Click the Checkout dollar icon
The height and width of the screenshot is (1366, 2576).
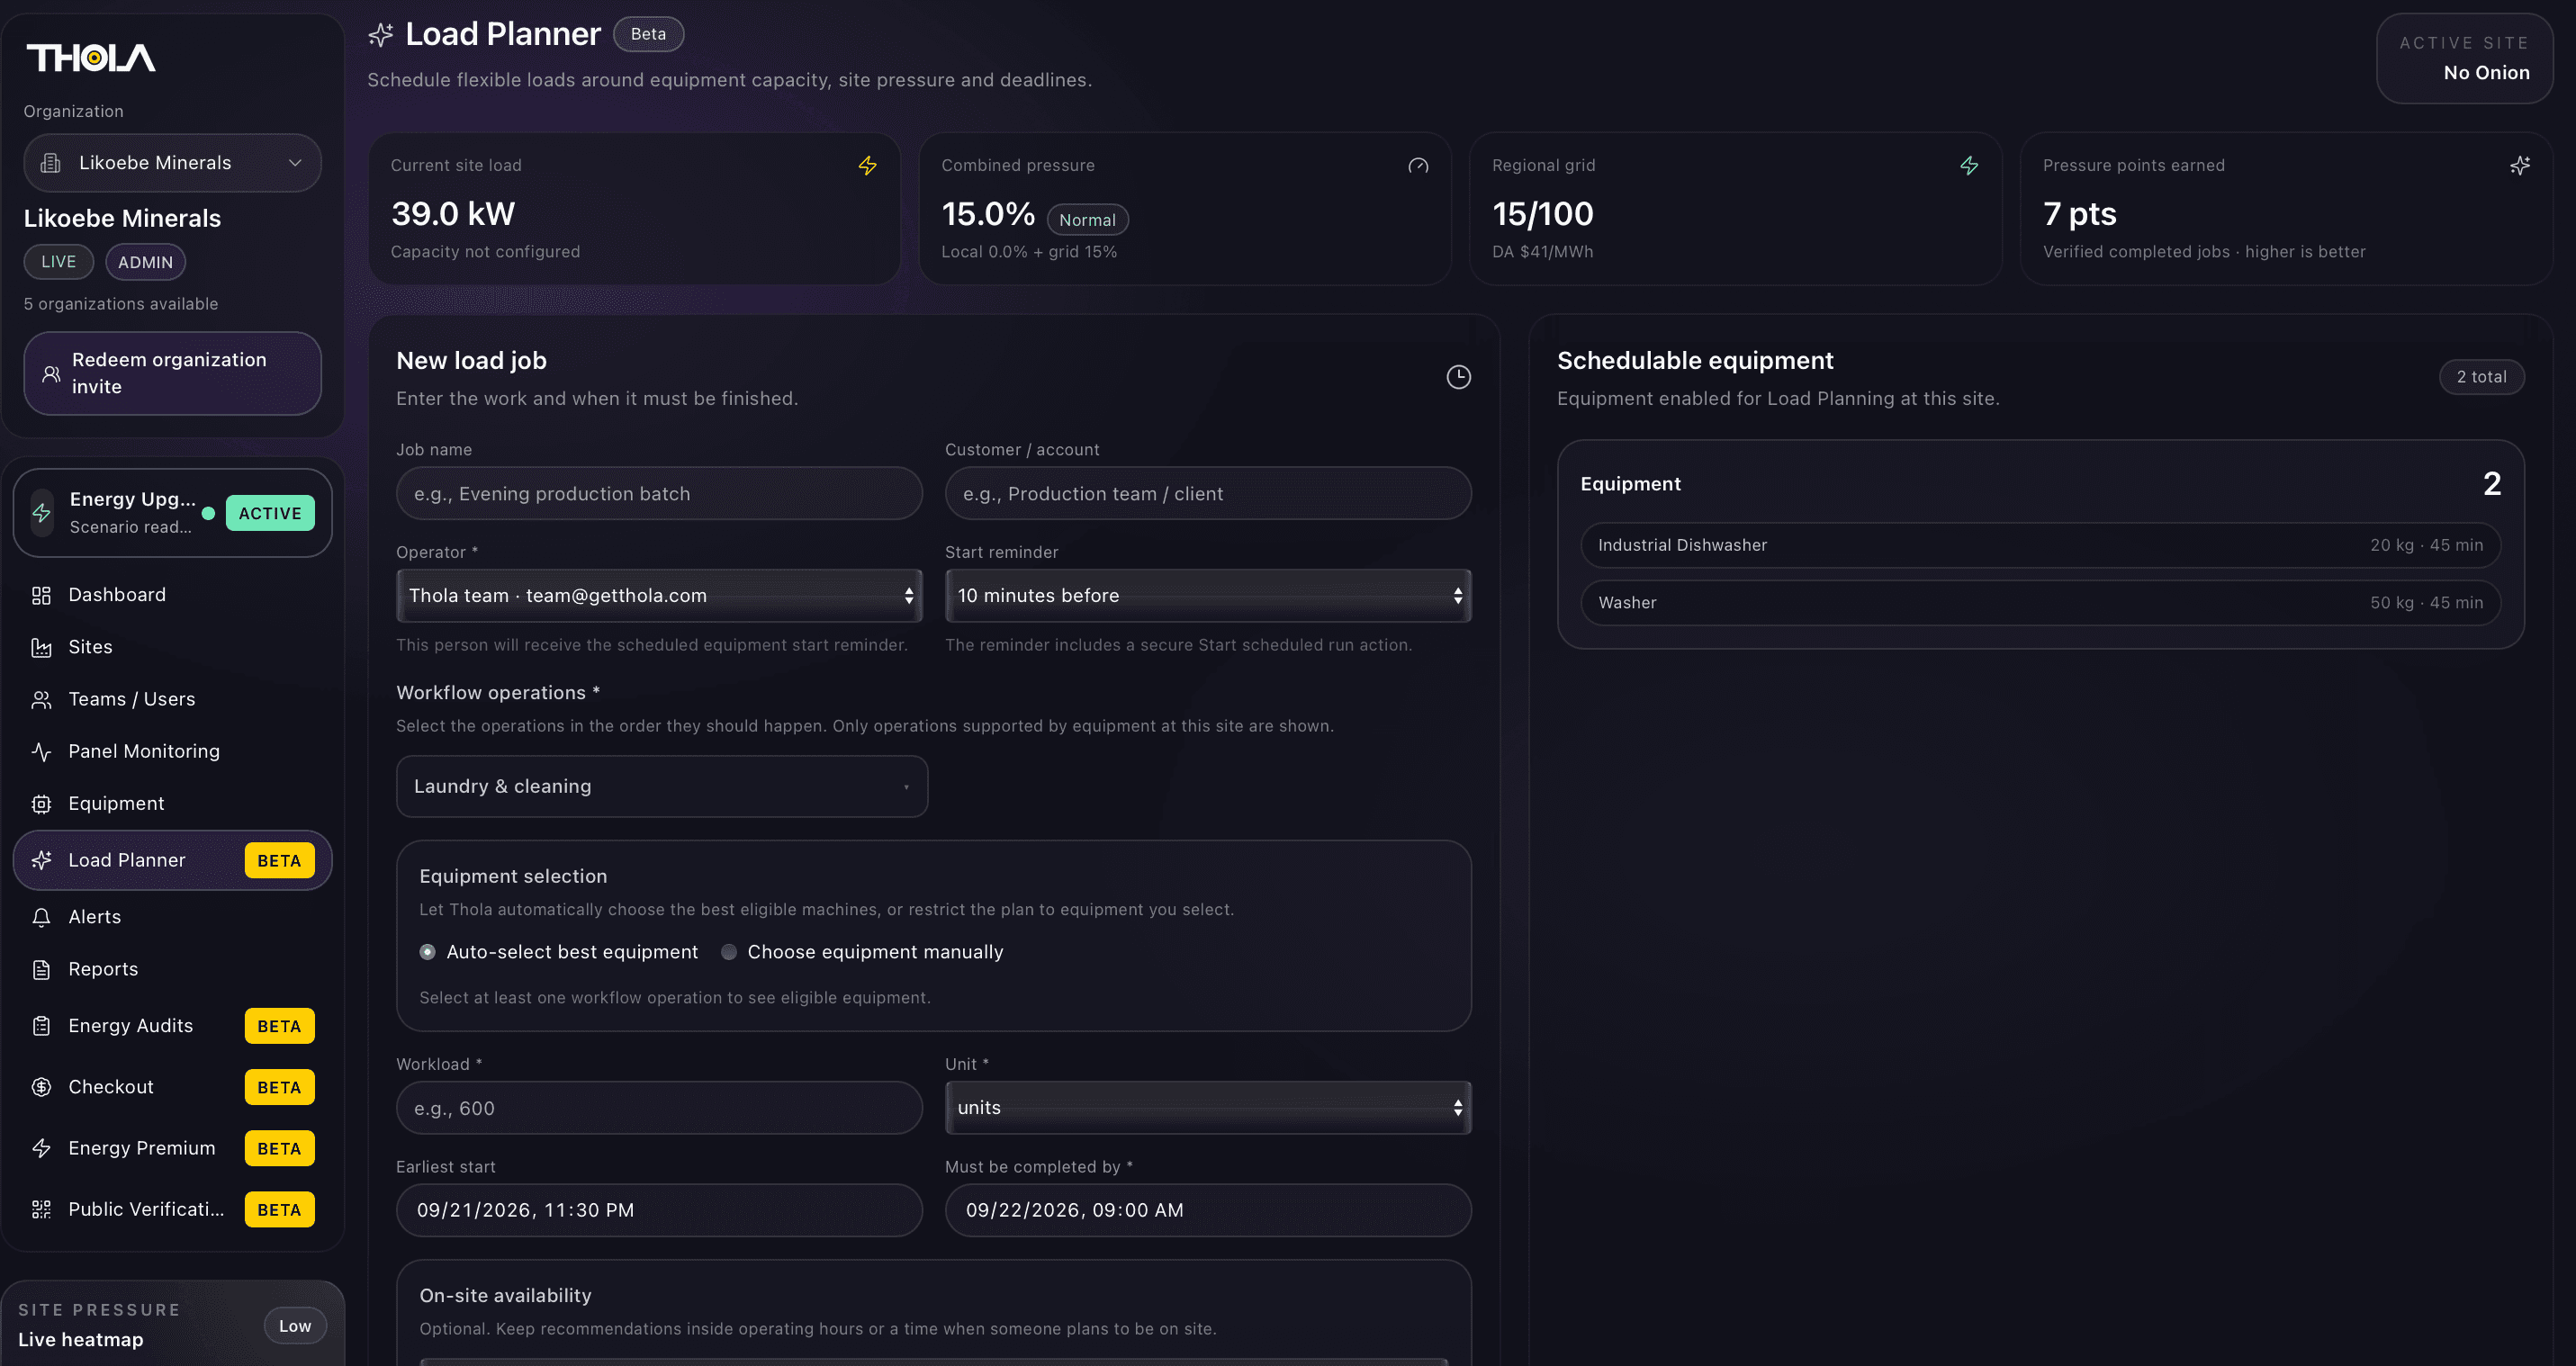[41, 1087]
